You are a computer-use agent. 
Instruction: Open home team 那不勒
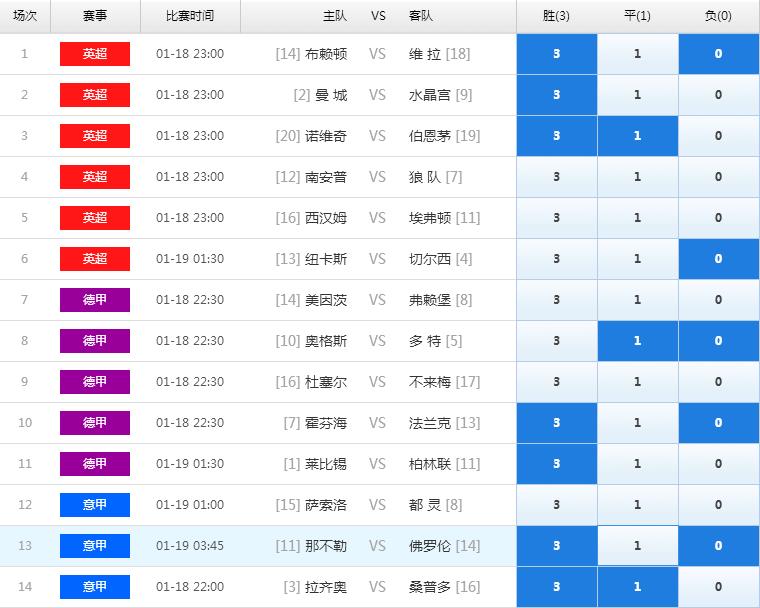326,545
